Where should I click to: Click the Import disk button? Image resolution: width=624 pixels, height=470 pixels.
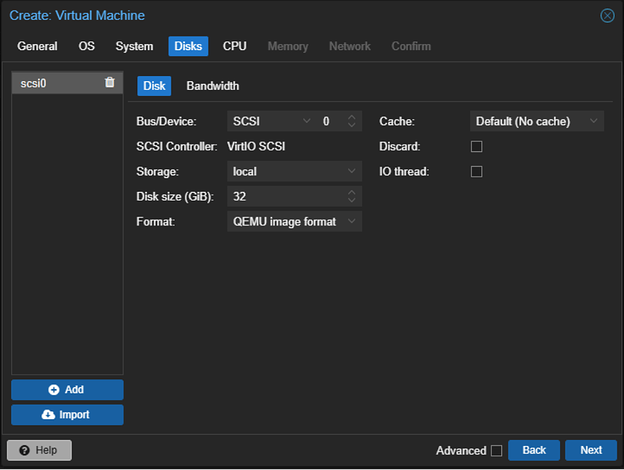click(67, 415)
